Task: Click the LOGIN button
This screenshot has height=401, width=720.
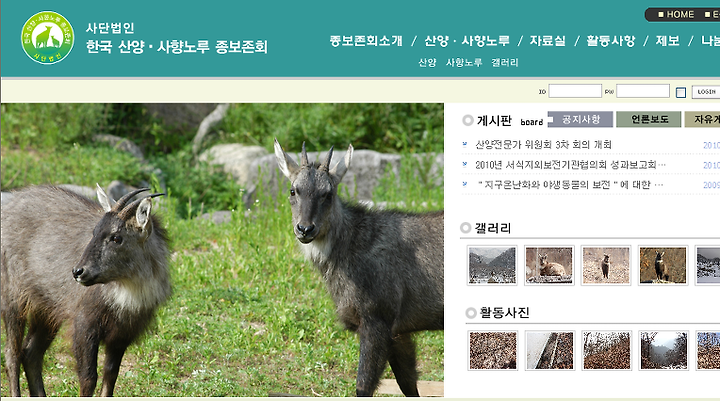Action: click(x=706, y=92)
